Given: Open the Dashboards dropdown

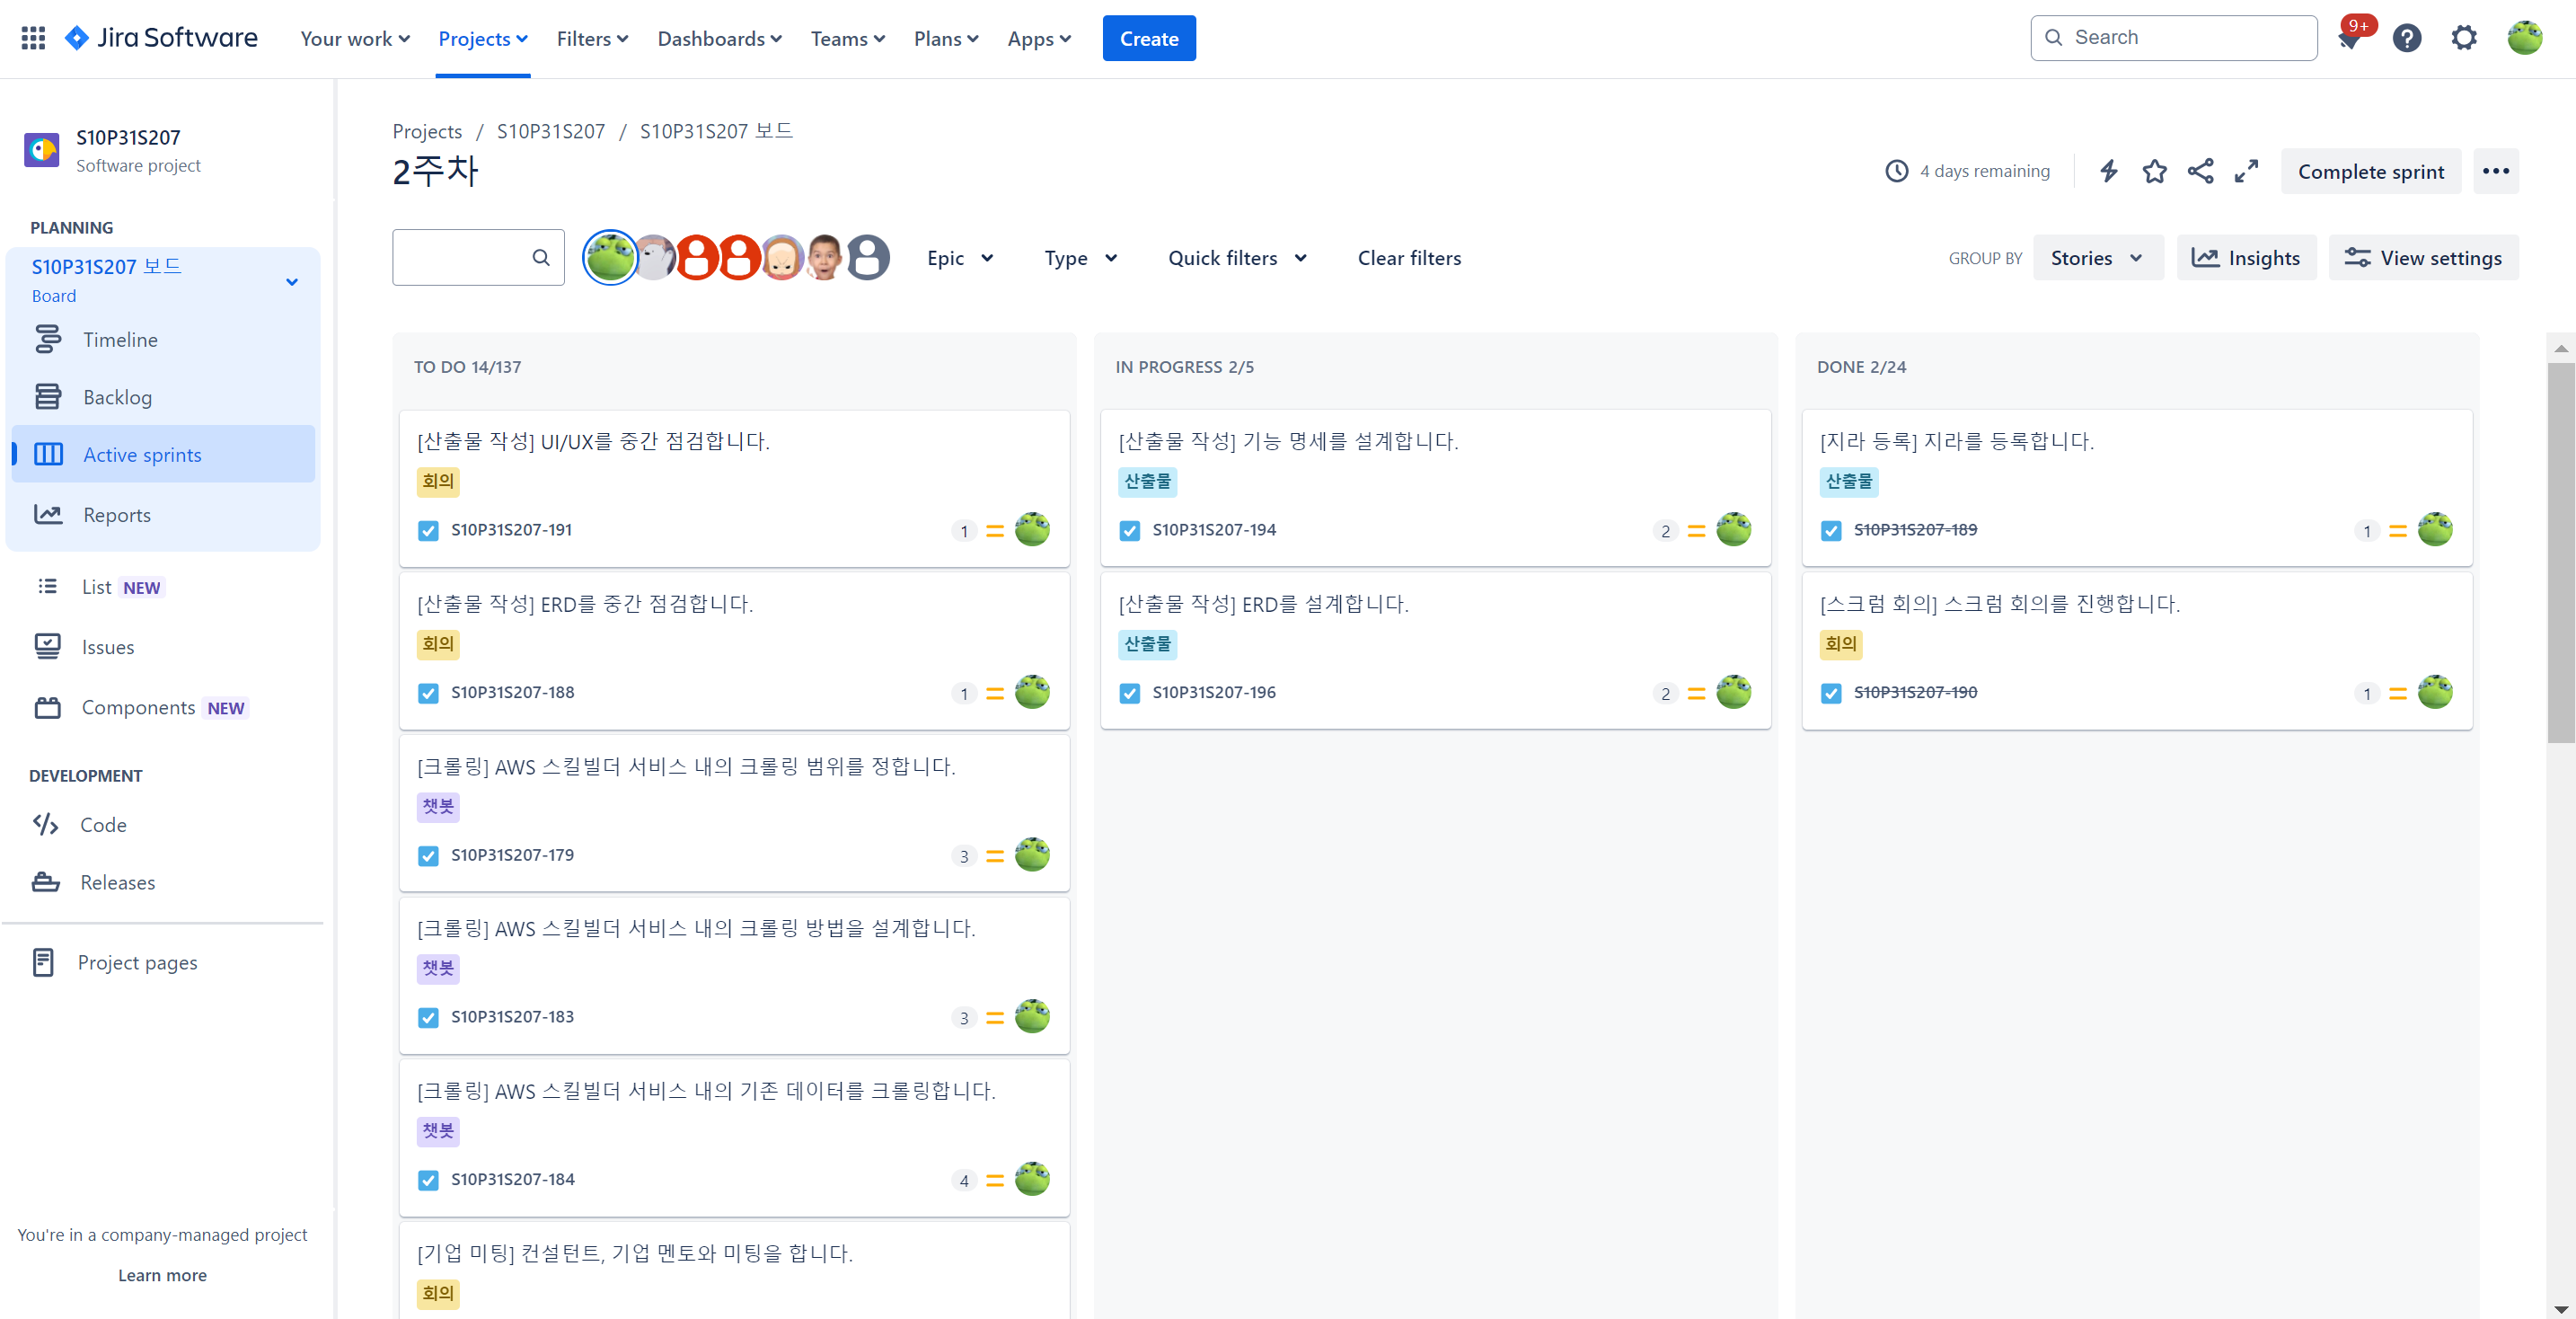Looking at the screenshot, I should click(x=719, y=39).
